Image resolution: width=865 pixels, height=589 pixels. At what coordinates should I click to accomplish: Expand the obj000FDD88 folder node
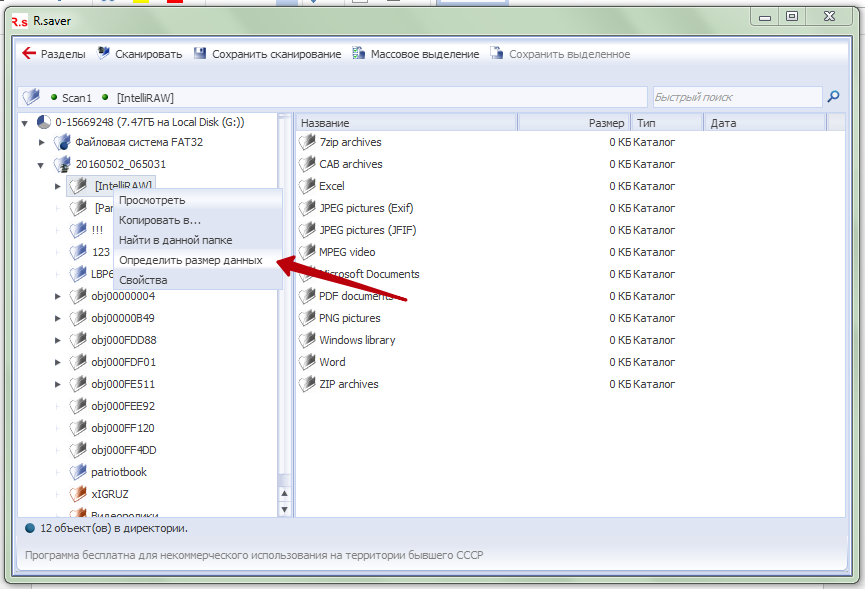(x=57, y=340)
